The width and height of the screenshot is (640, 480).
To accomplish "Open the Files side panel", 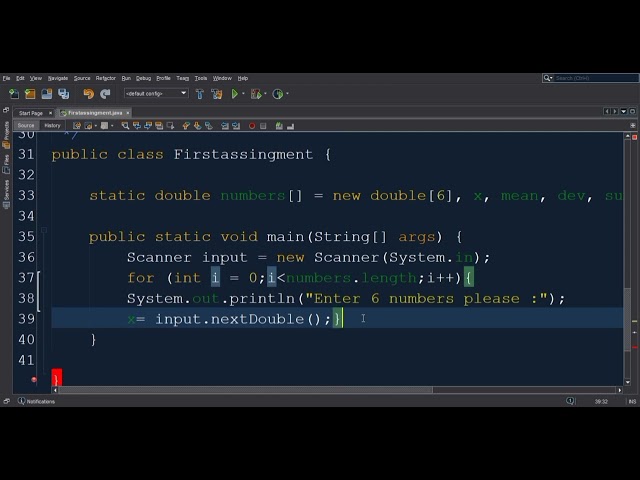I will [6, 164].
